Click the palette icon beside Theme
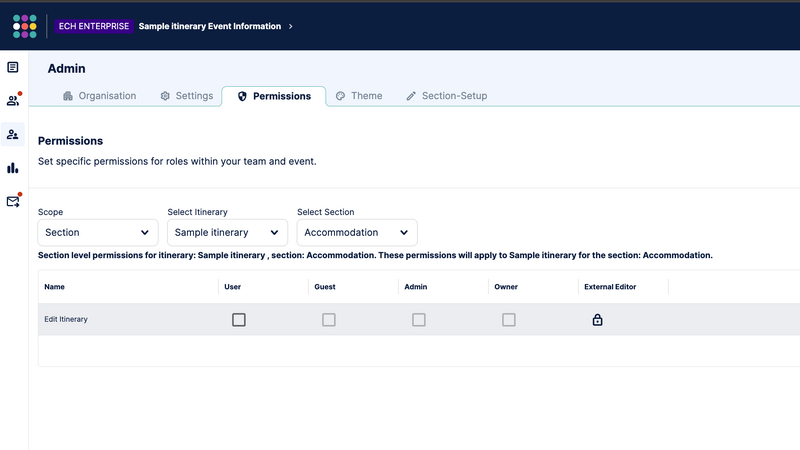This screenshot has height=450, width=800. [x=340, y=96]
